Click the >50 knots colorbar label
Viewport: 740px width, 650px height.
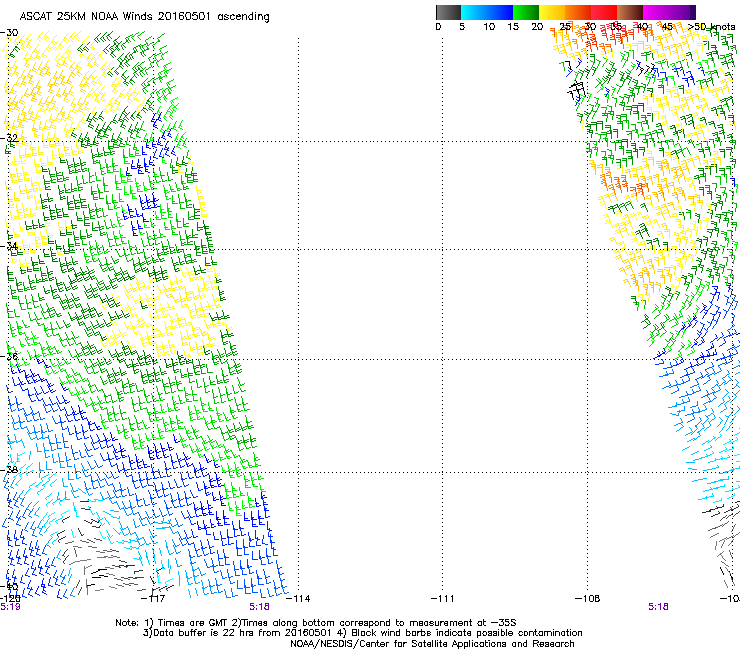tap(711, 27)
